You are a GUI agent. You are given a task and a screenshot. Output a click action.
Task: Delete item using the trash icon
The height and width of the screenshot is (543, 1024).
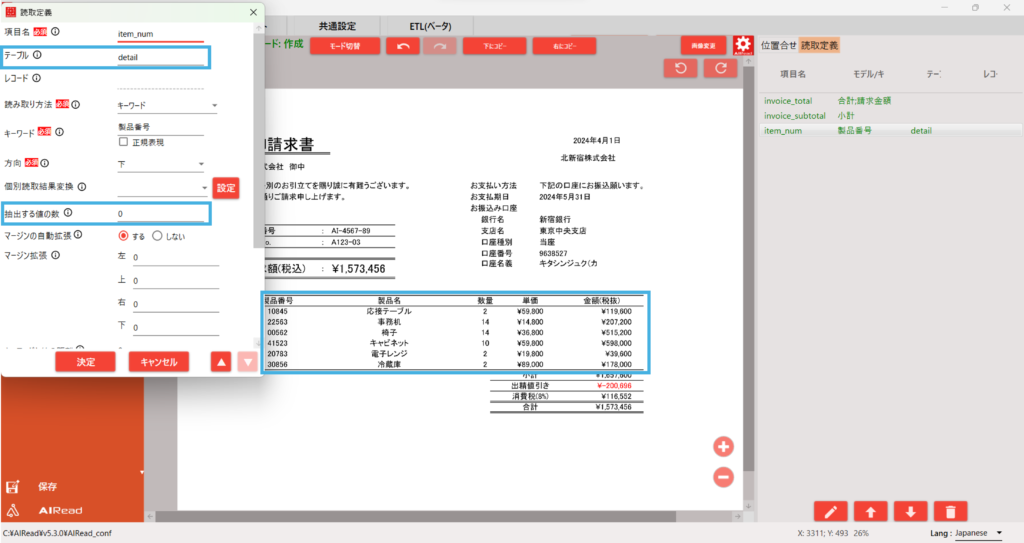click(x=948, y=511)
